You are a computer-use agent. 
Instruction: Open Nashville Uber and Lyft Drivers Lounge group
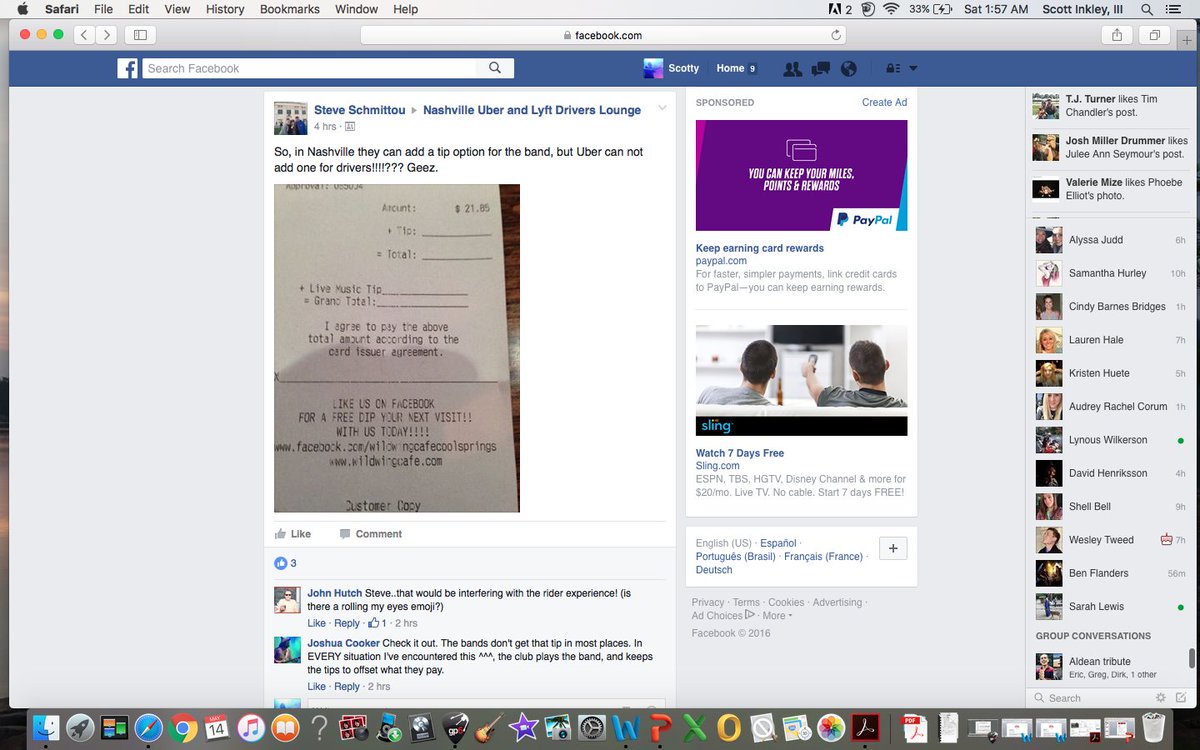click(532, 110)
